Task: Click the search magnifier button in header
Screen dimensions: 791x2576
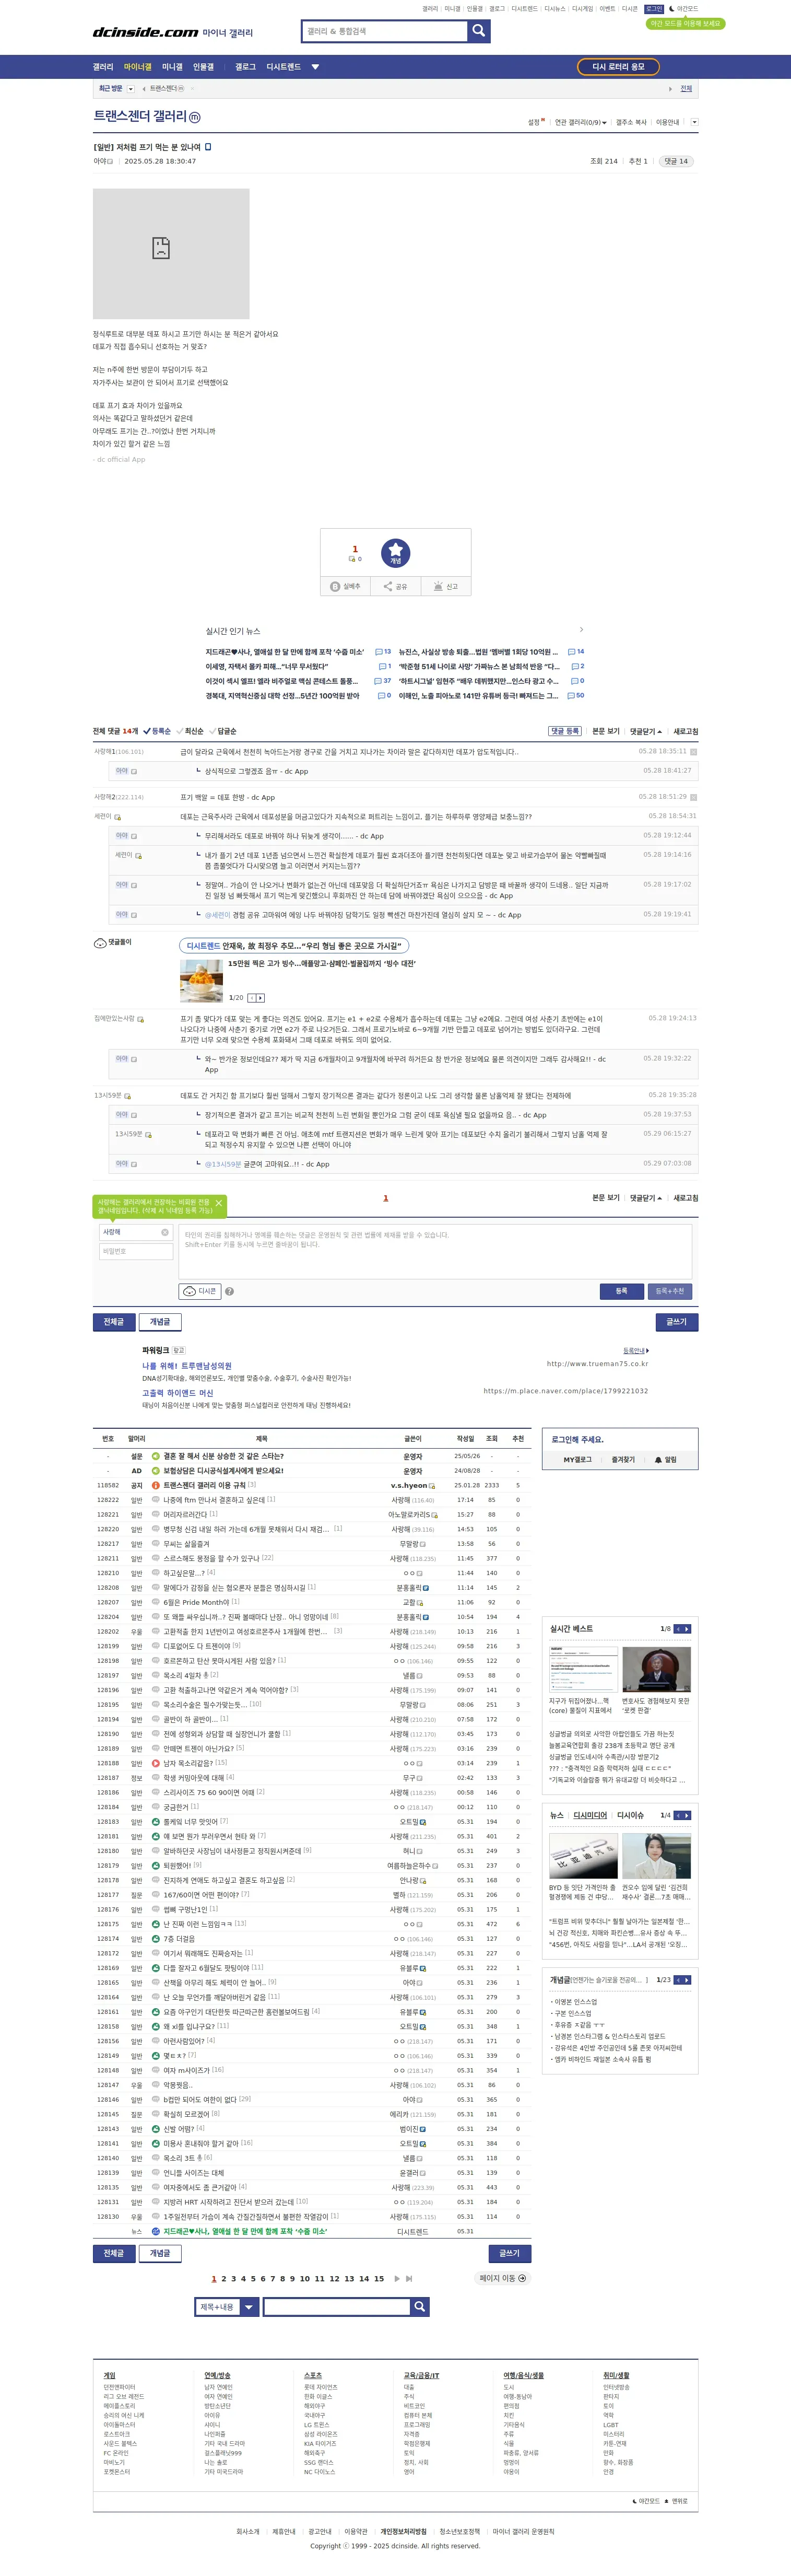Action: [479, 31]
